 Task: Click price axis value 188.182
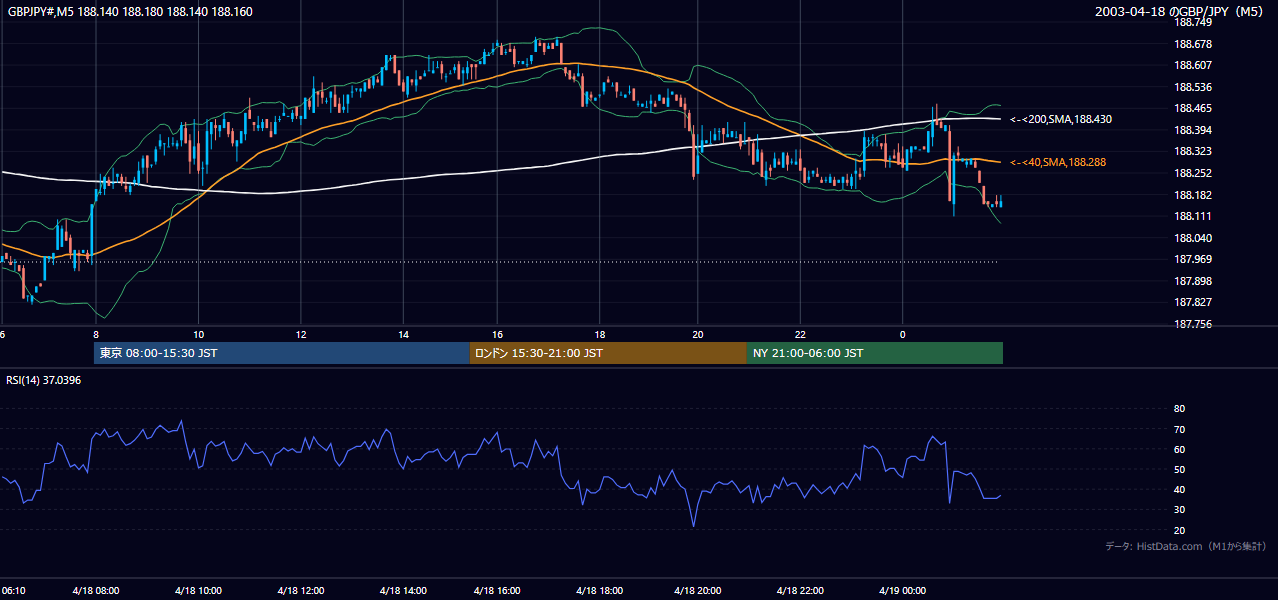coord(1192,195)
